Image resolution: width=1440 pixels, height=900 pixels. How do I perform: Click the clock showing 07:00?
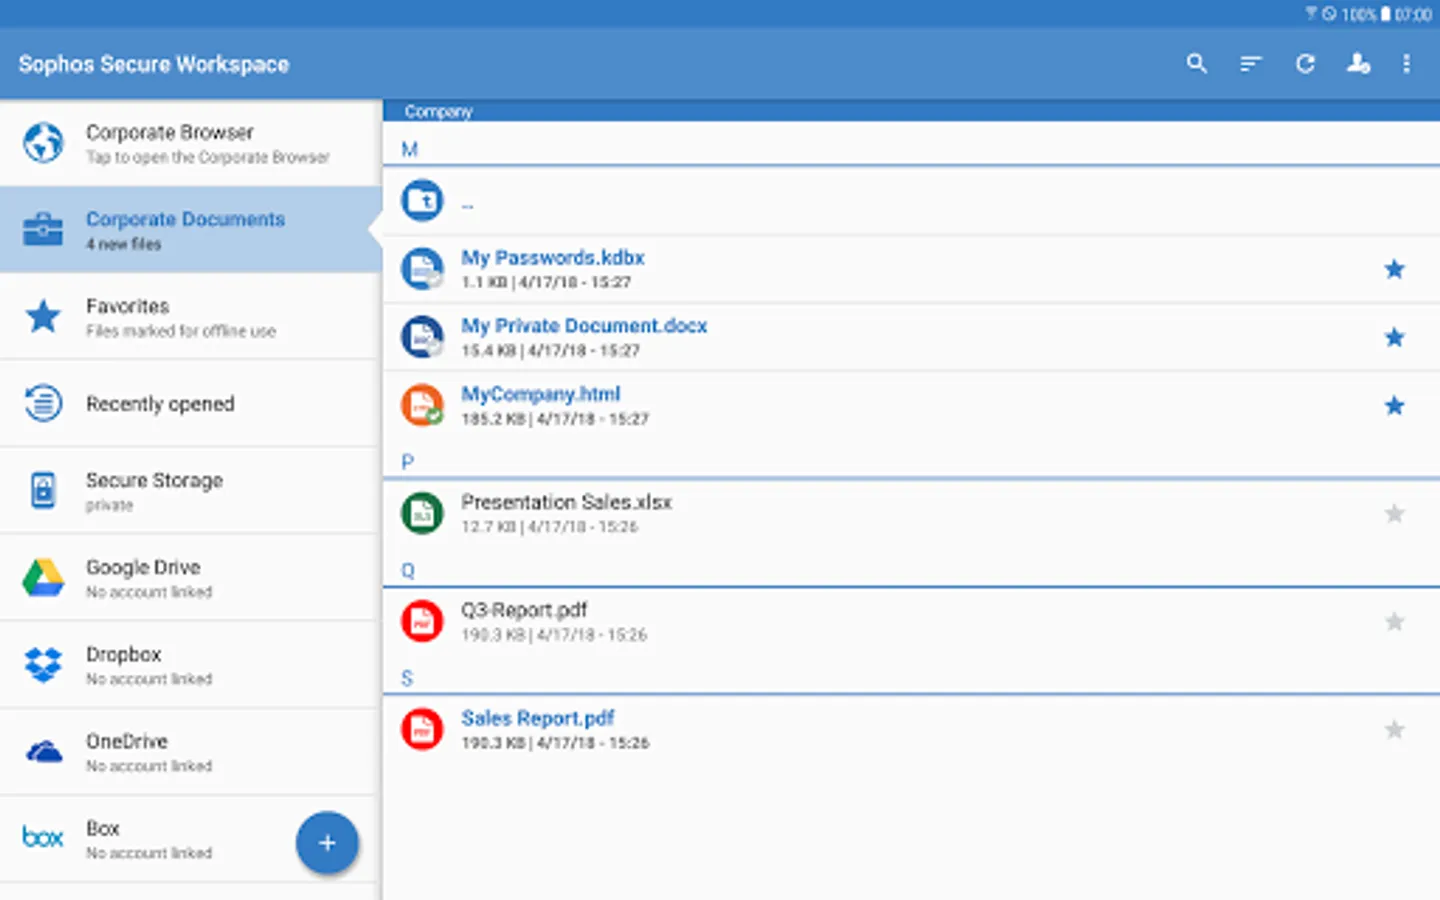tap(1413, 14)
